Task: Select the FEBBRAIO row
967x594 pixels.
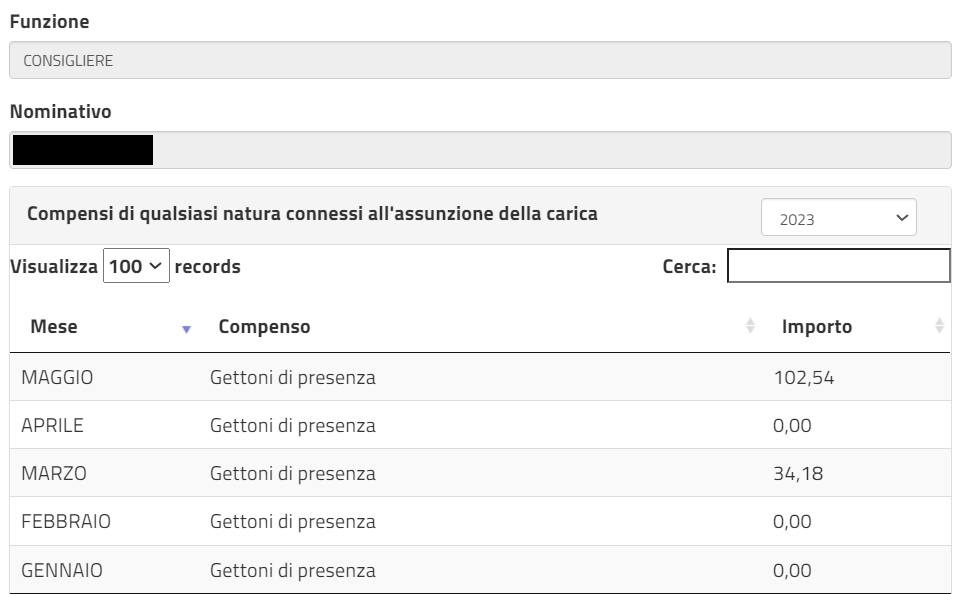Action: pyautogui.click(x=480, y=521)
